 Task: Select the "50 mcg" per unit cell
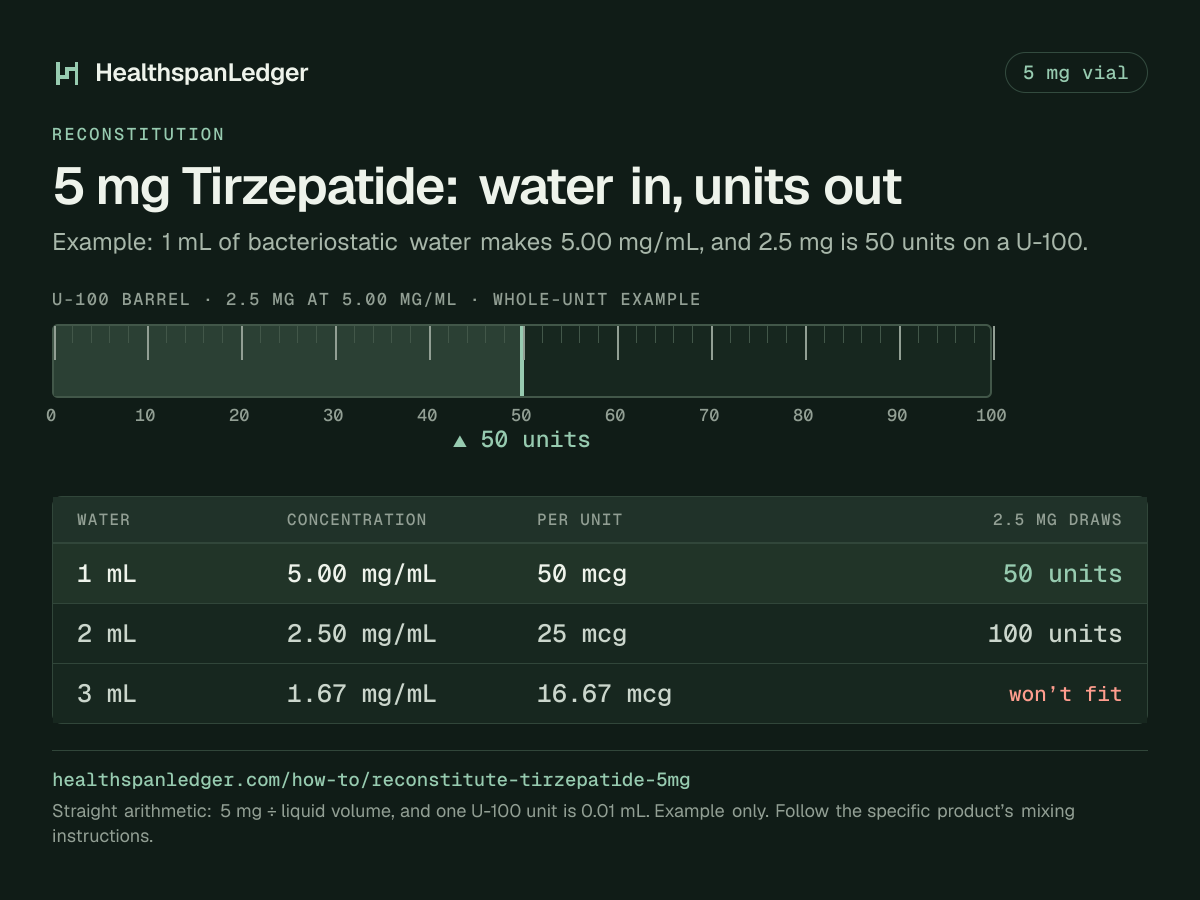tap(582, 574)
